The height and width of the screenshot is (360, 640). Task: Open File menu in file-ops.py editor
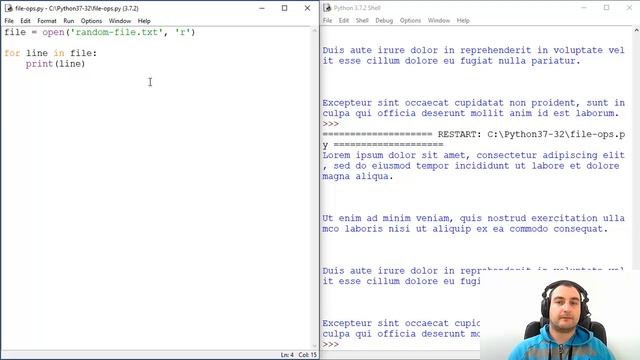tap(9, 21)
